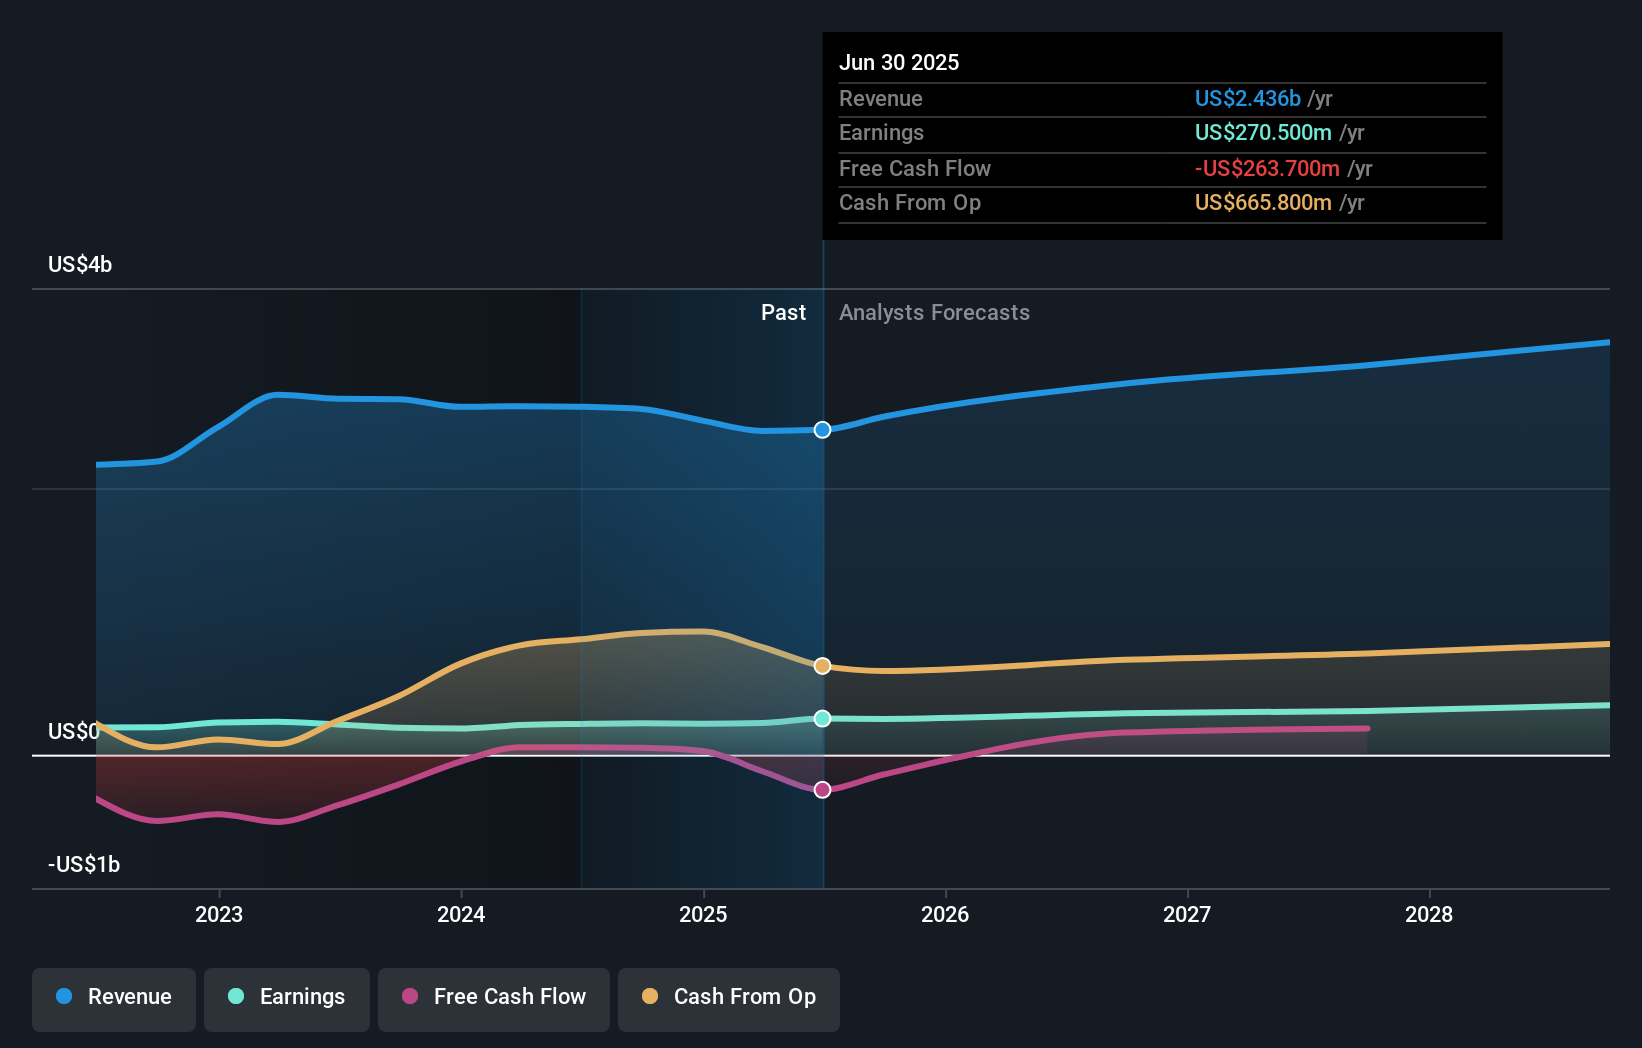1642x1048 pixels.
Task: Toggle the Cash From Op series off
Action: tap(728, 999)
